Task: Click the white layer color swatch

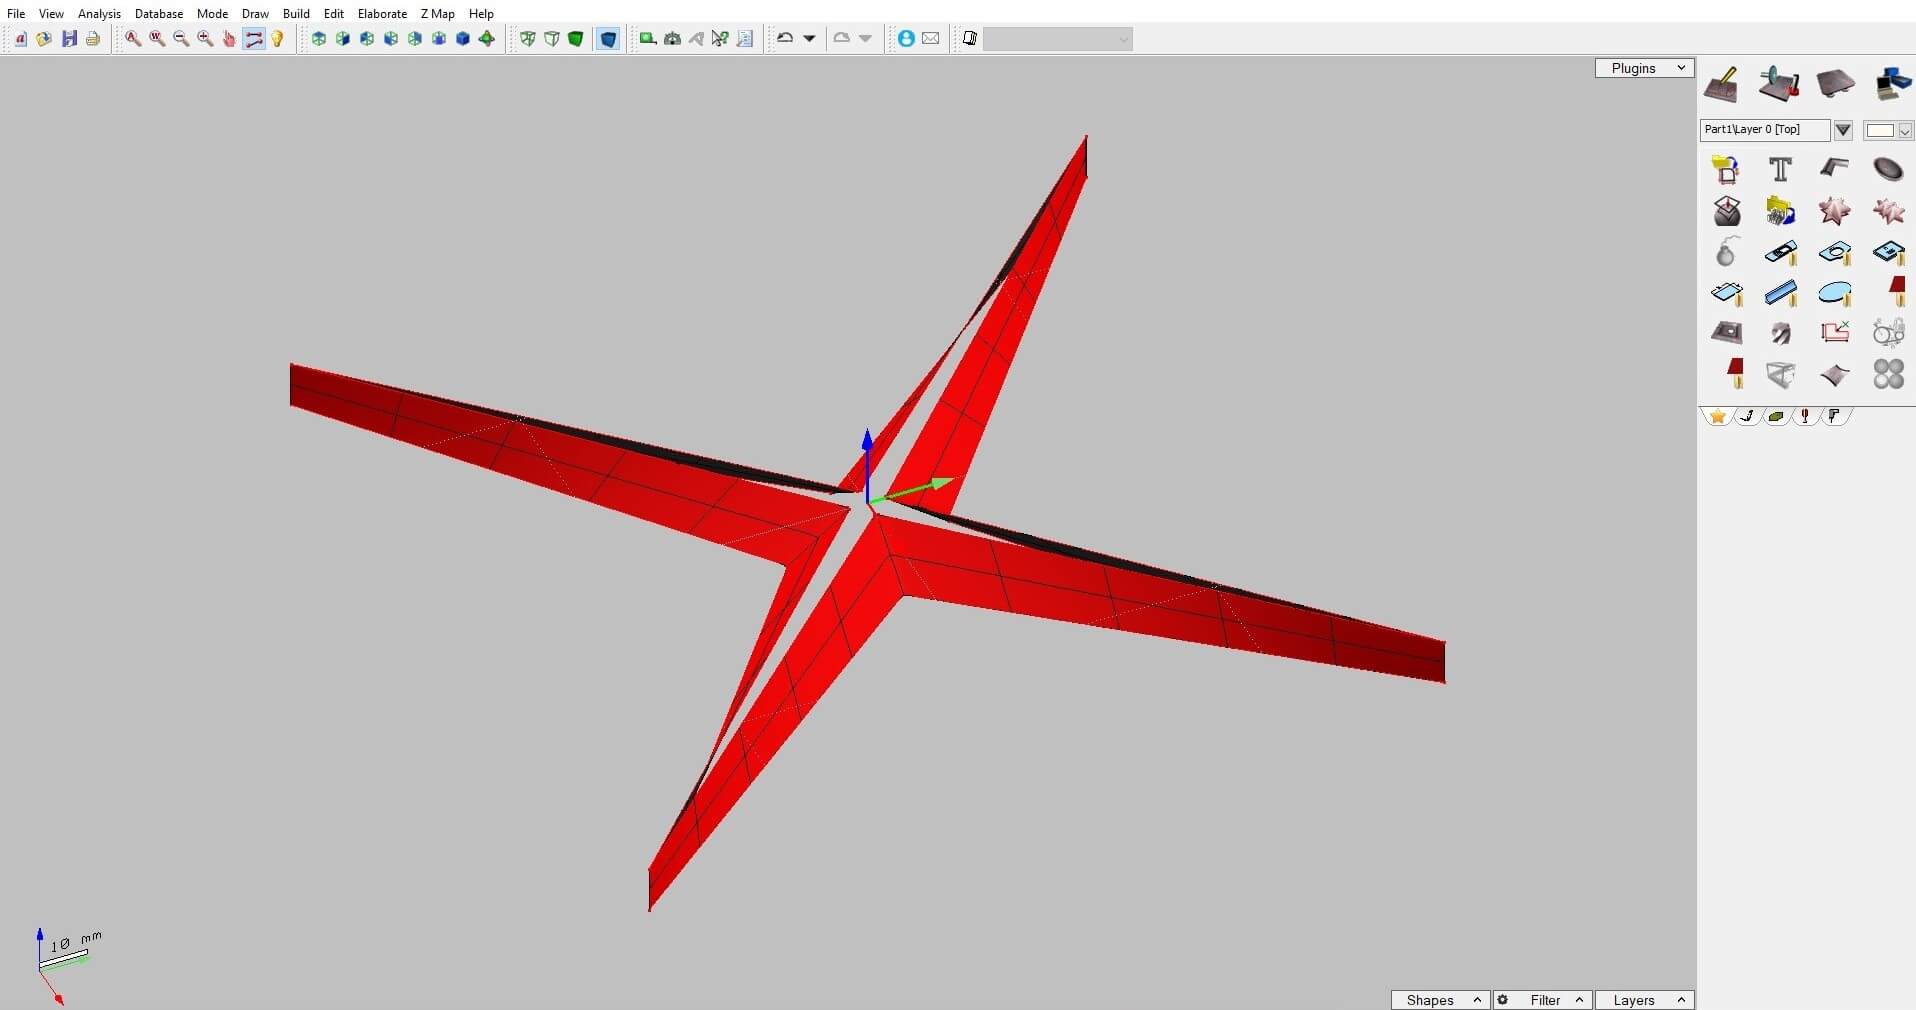Action: [1879, 131]
